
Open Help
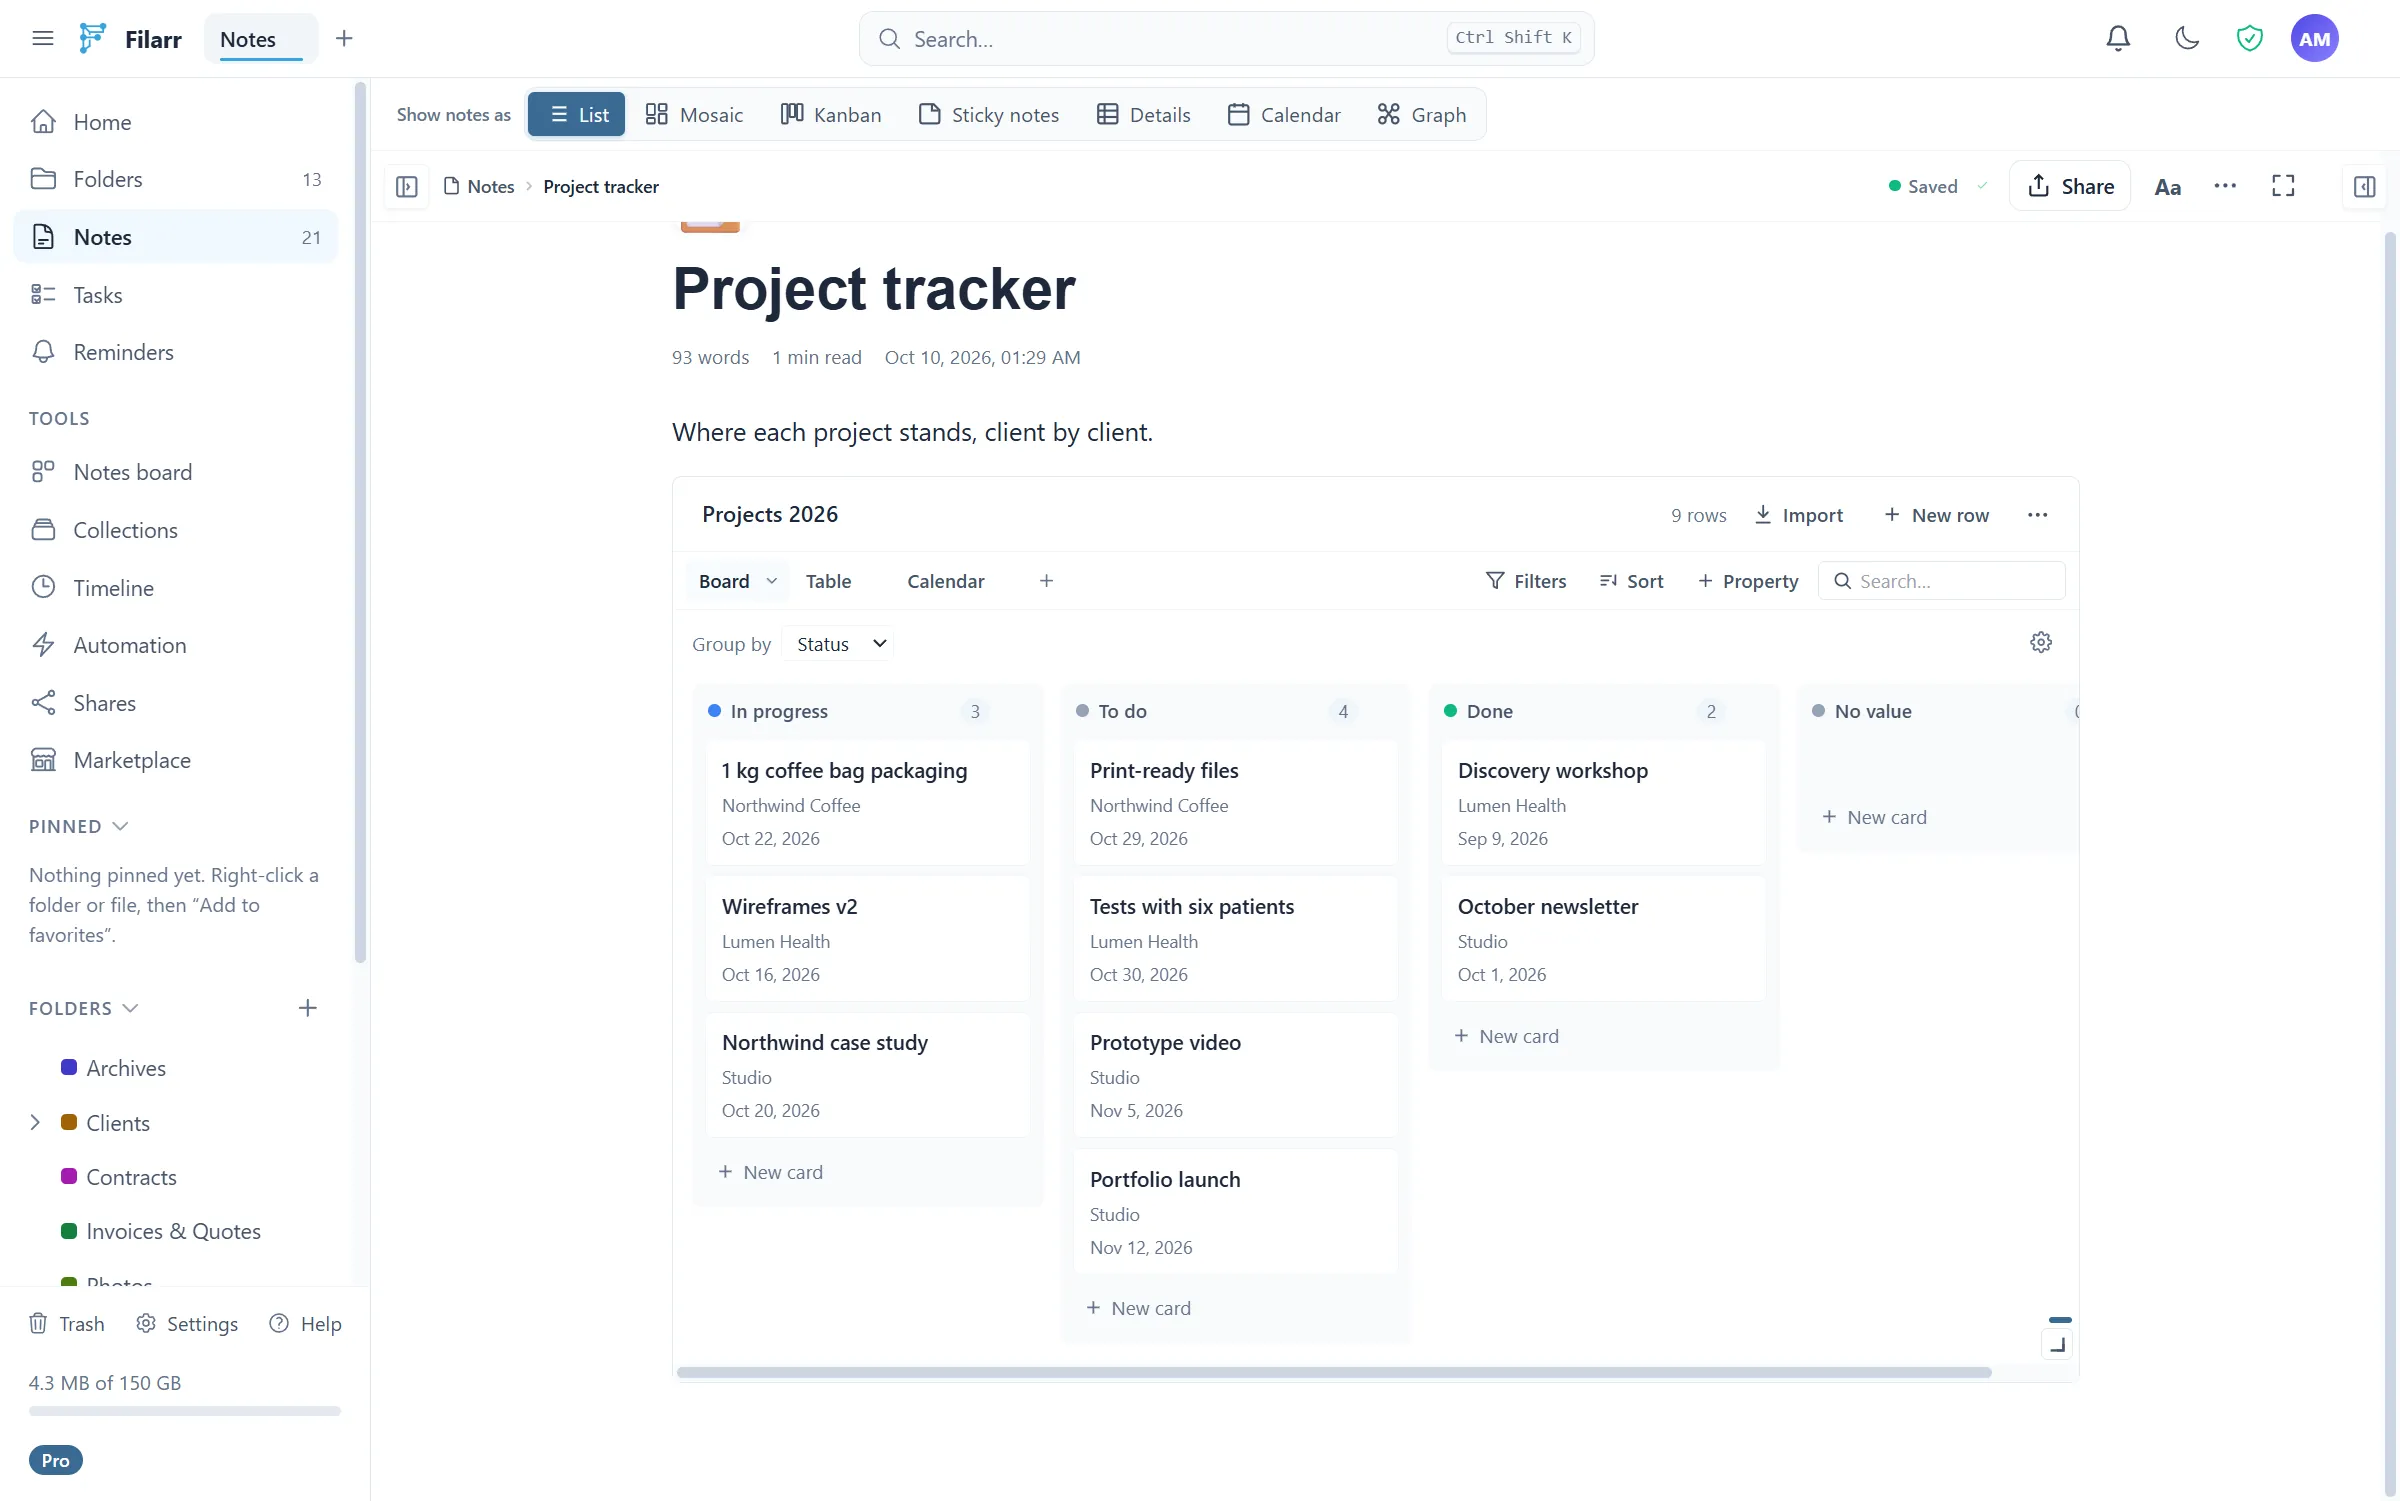[306, 1324]
